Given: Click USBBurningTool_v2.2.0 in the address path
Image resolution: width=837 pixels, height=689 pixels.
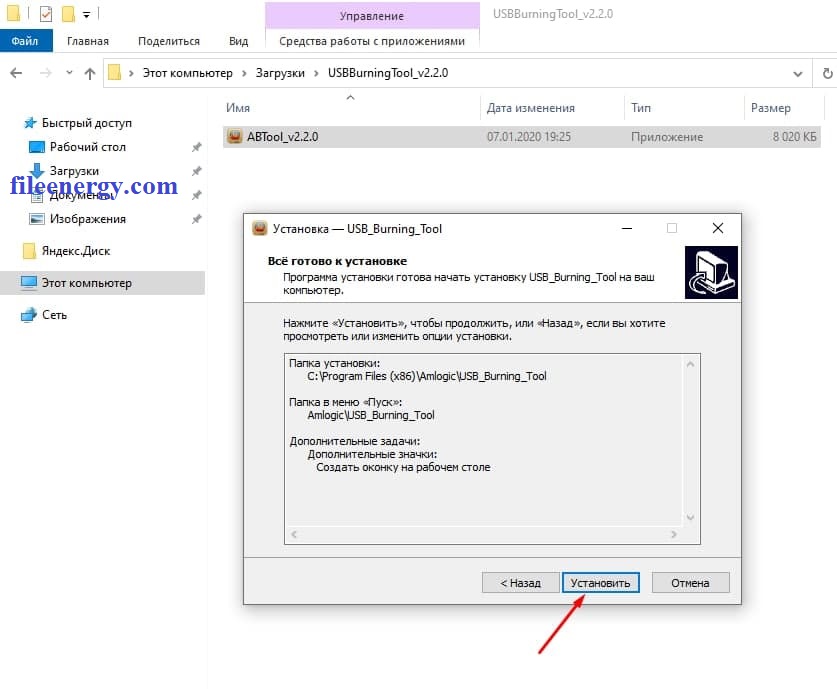Looking at the screenshot, I should point(388,73).
